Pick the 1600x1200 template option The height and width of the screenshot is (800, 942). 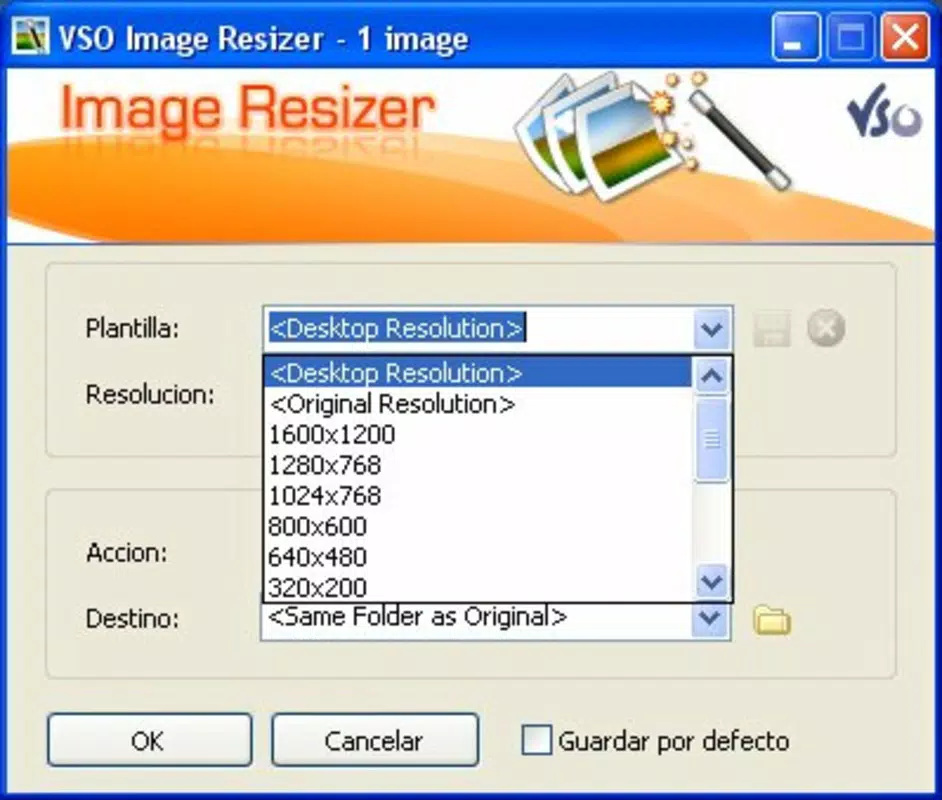coord(478,434)
